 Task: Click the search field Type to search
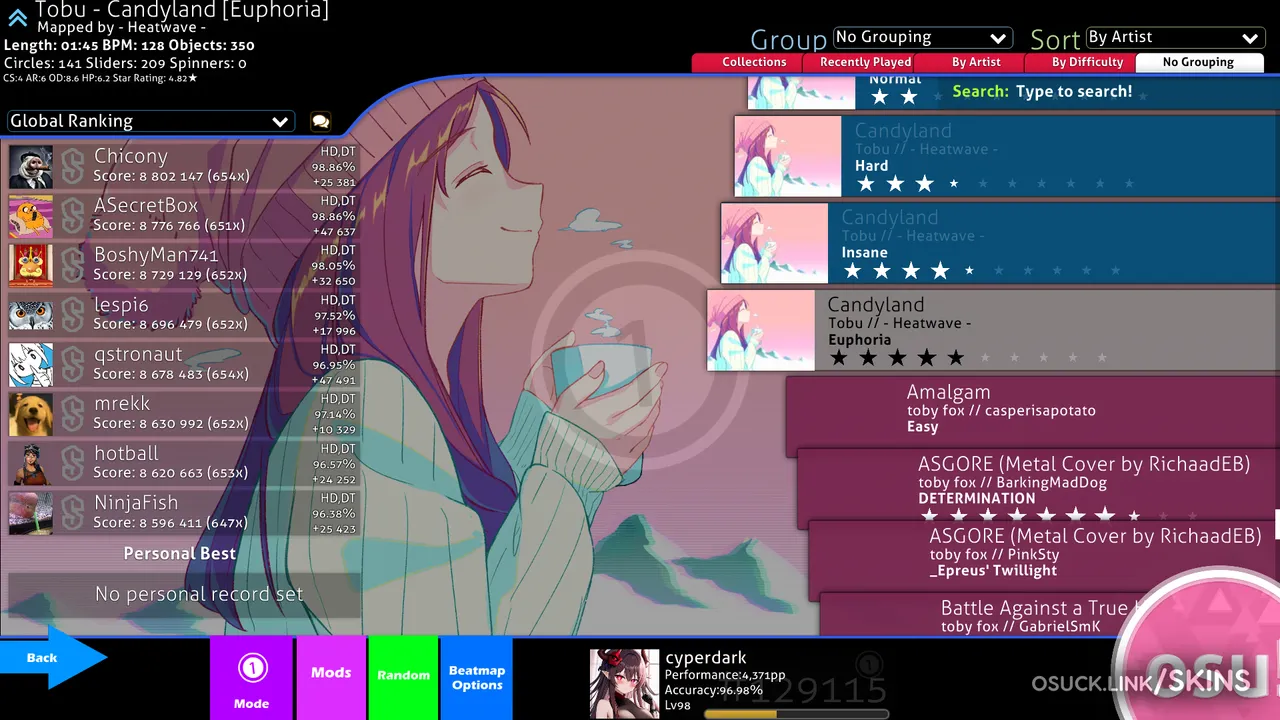(1074, 91)
